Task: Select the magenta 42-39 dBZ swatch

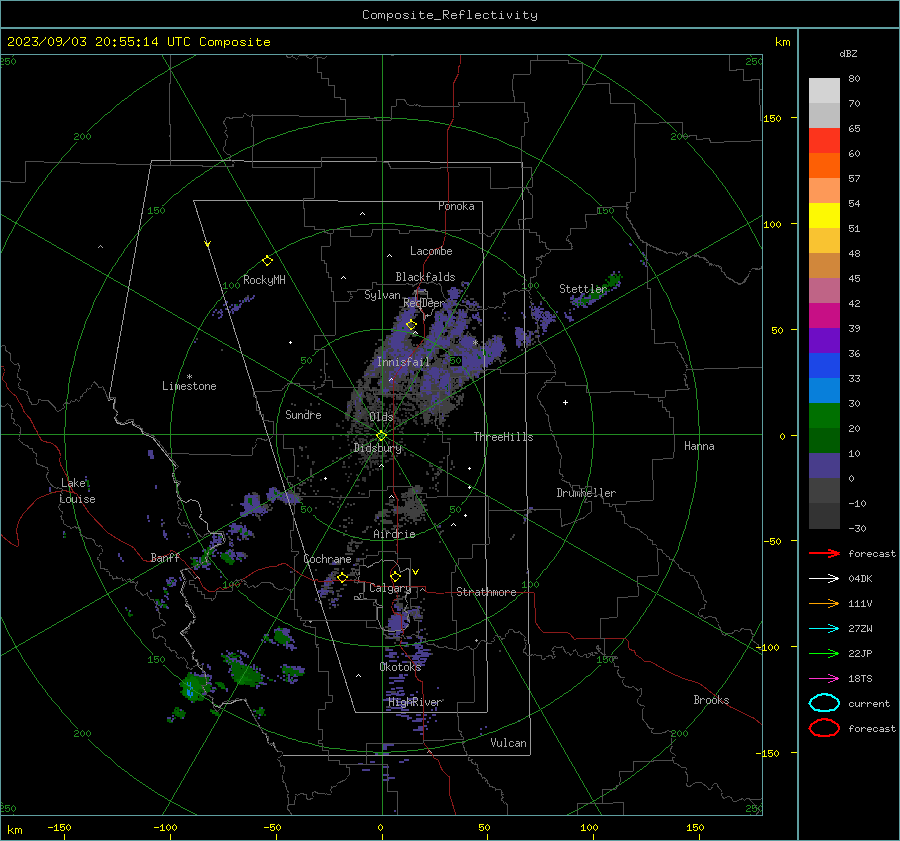Action: [x=824, y=316]
